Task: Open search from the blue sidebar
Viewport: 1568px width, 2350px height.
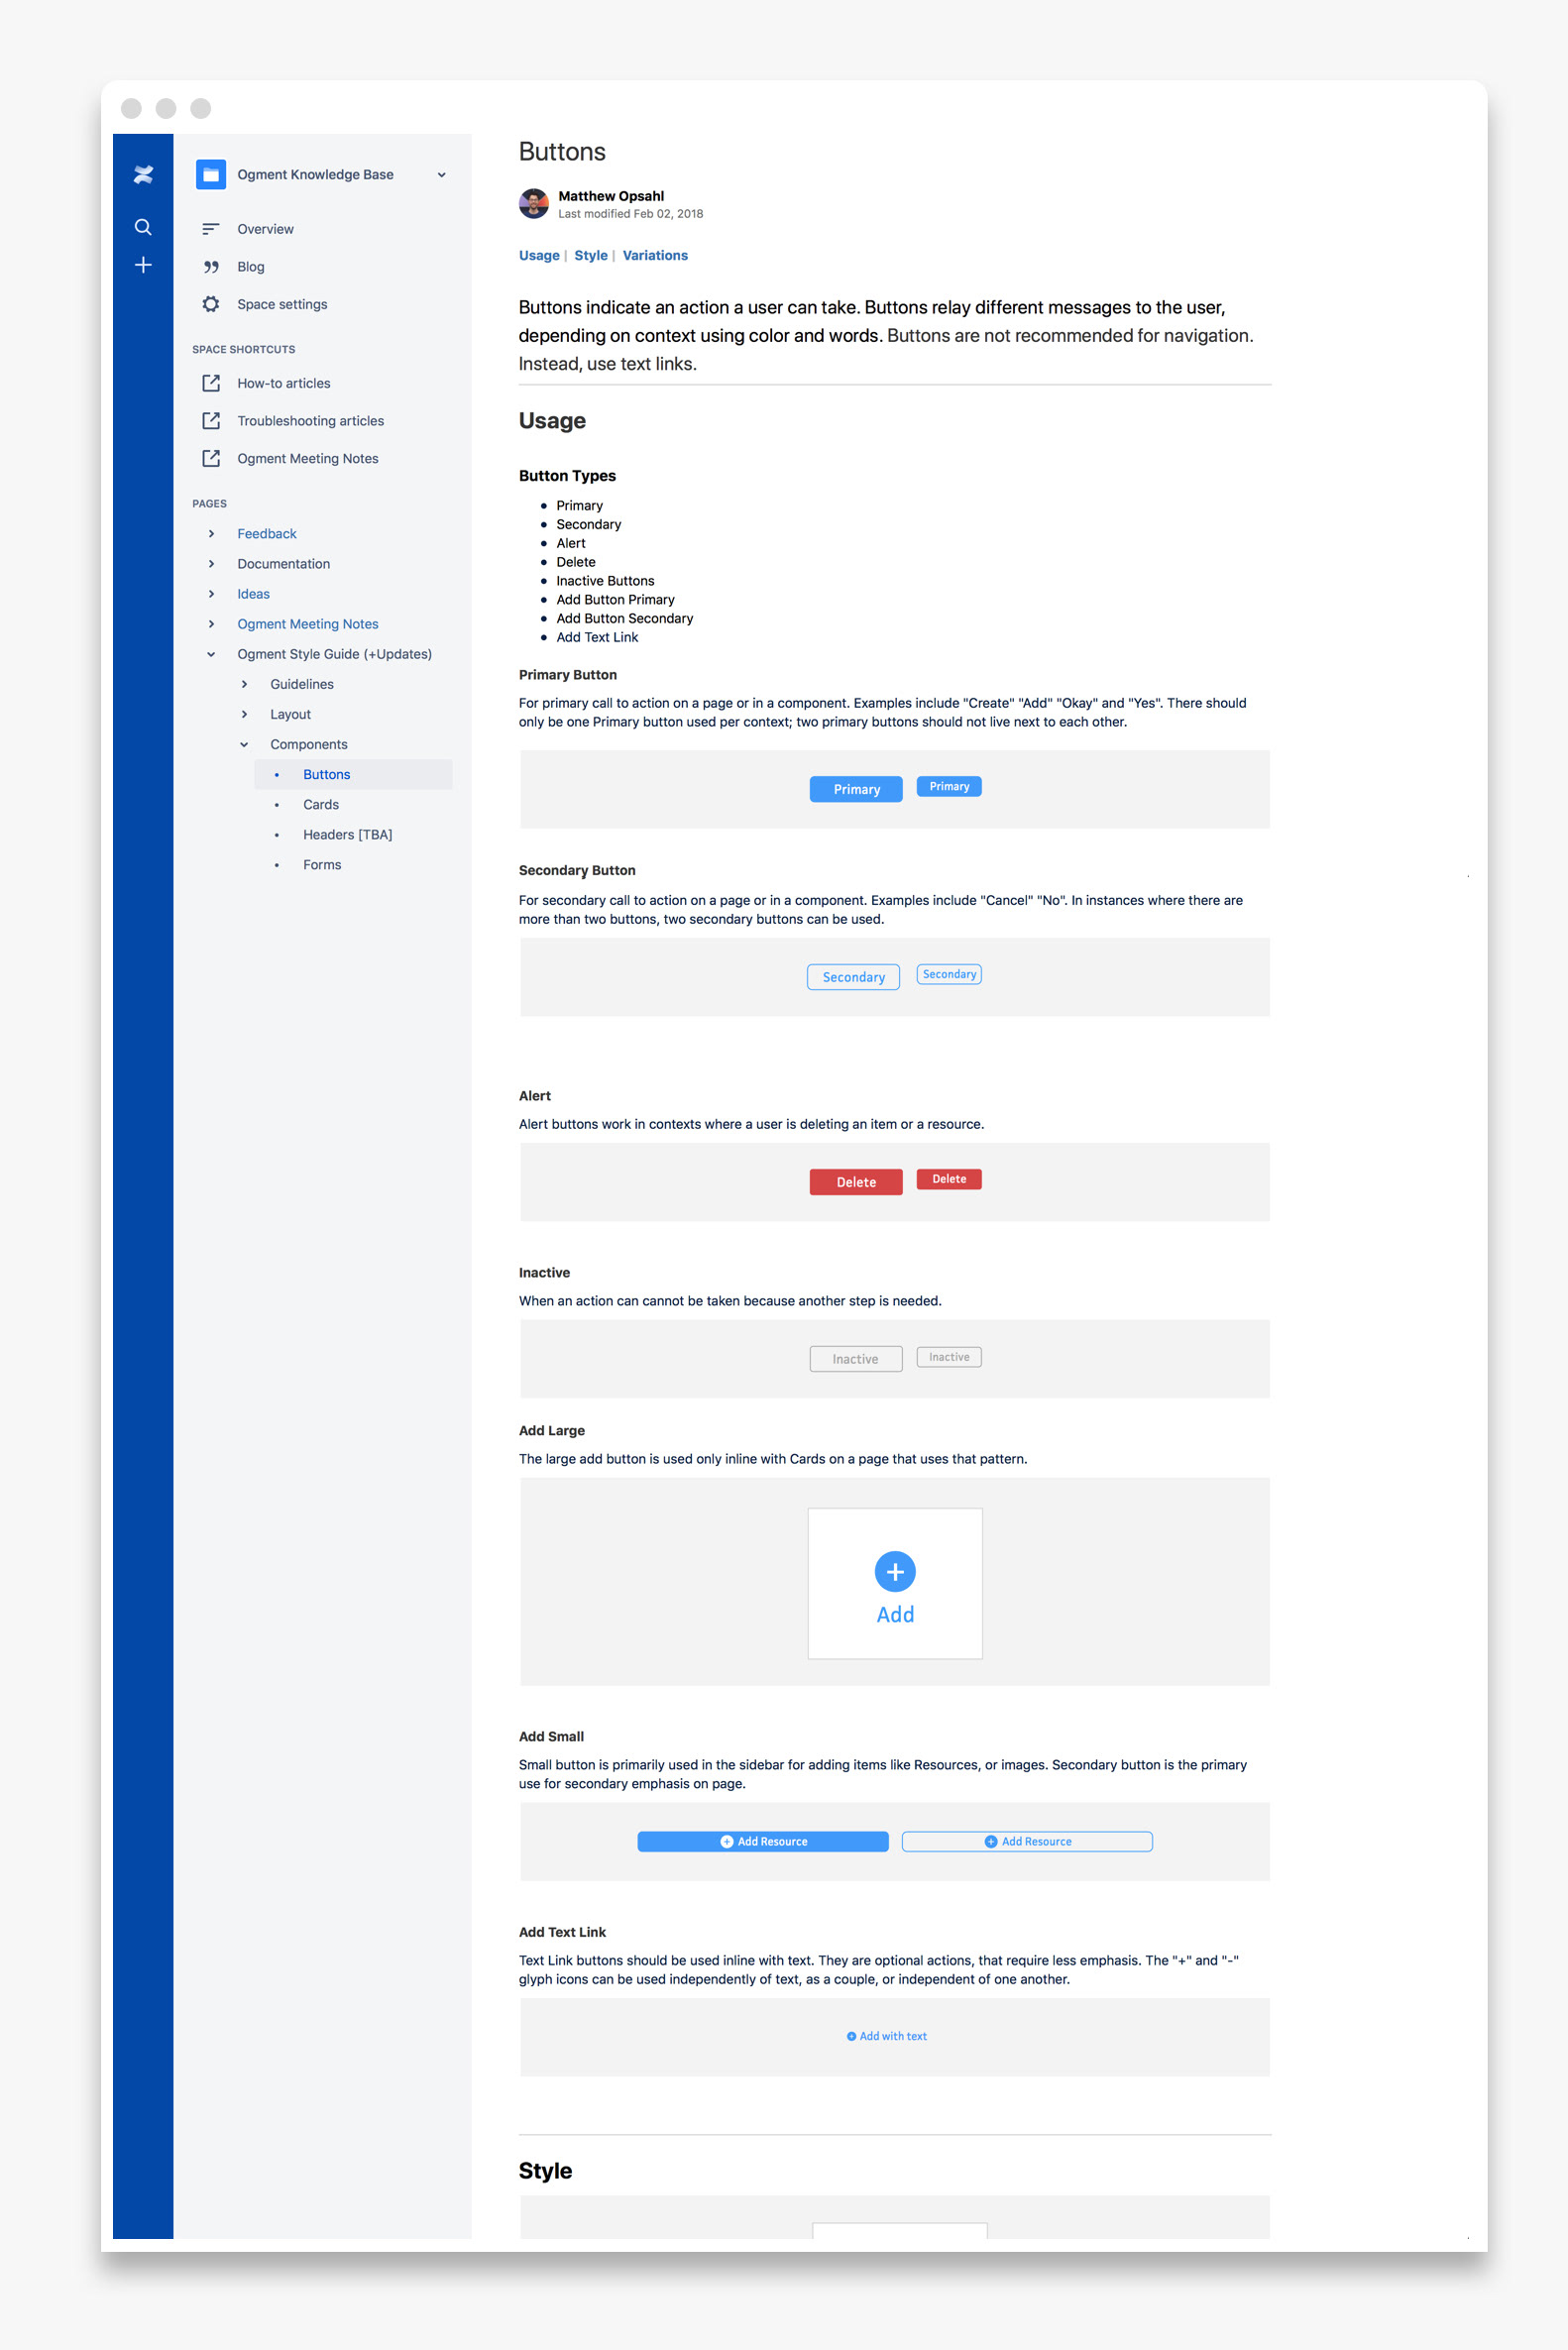Action: pyautogui.click(x=143, y=227)
